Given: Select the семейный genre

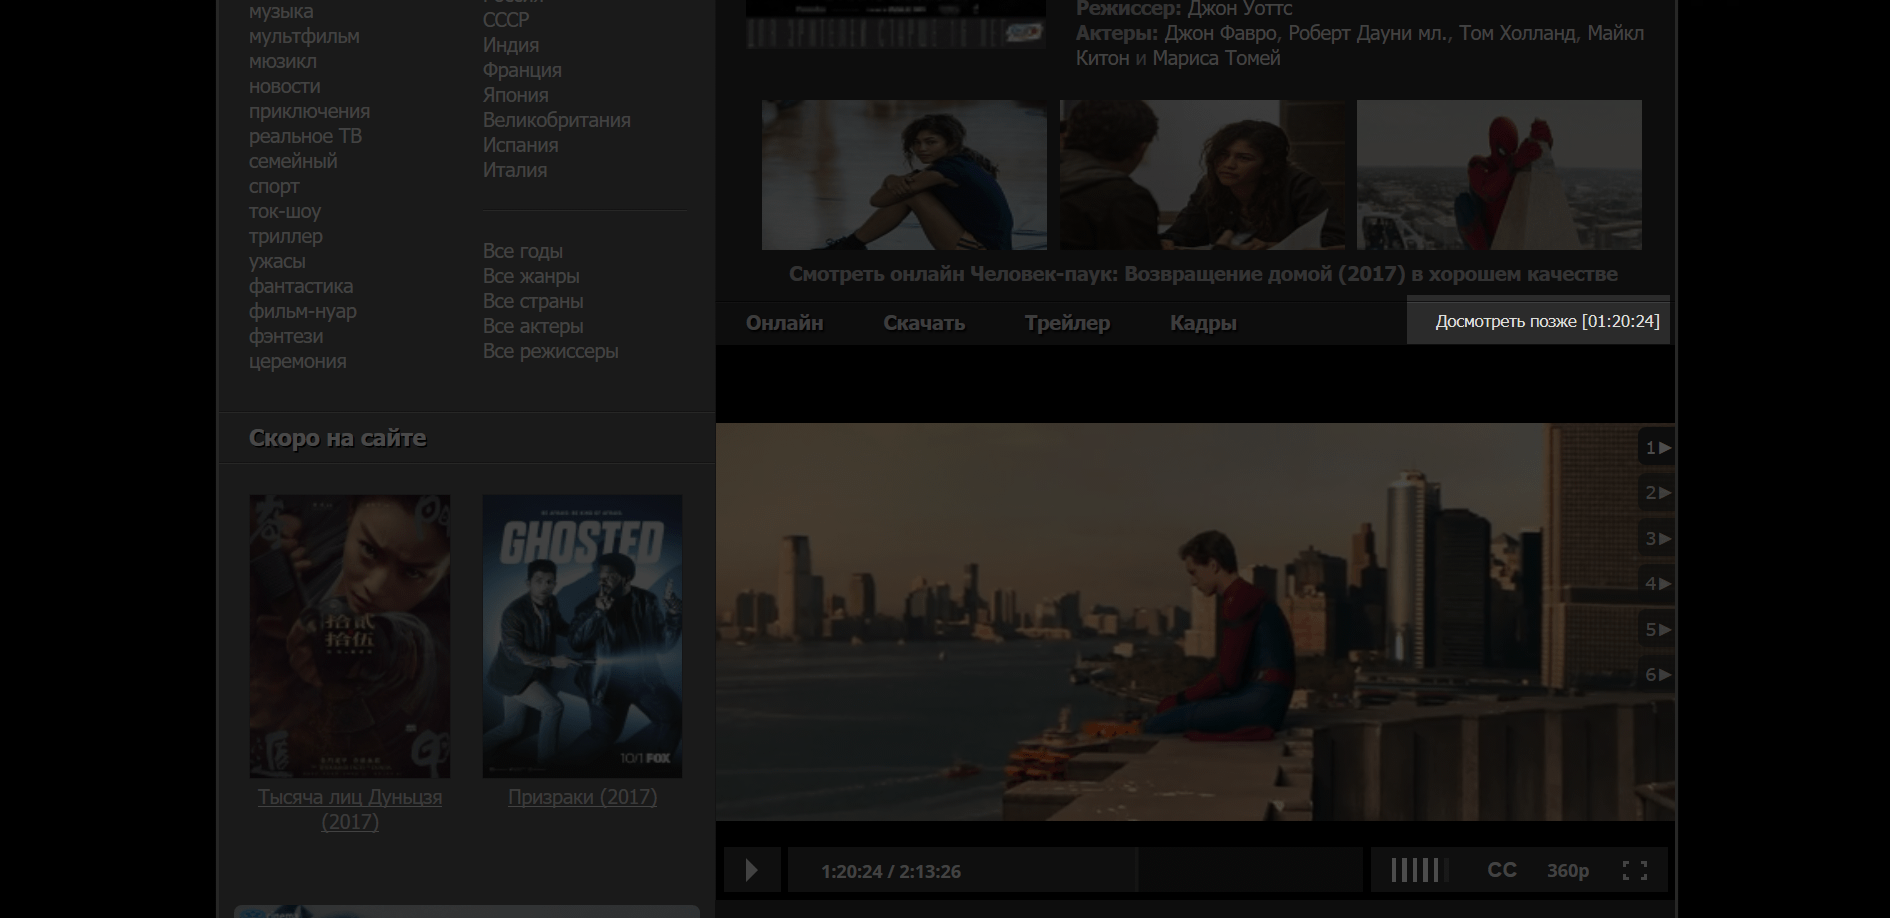Looking at the screenshot, I should (293, 161).
